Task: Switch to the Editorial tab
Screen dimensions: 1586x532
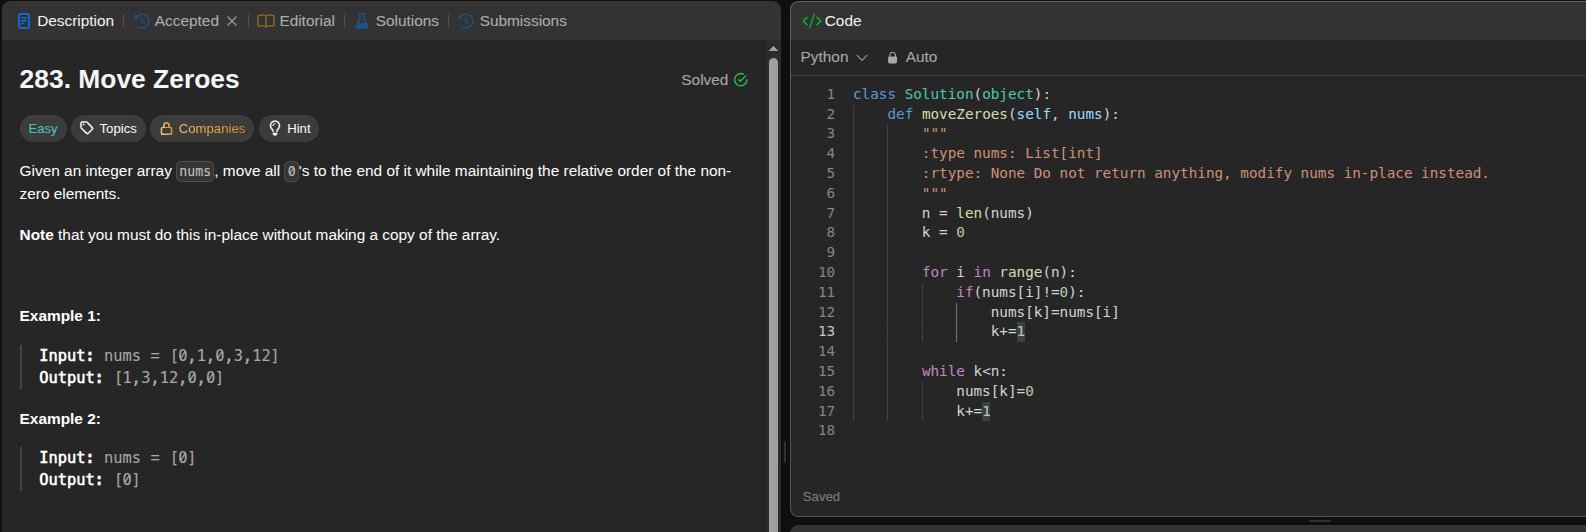Action: click(306, 21)
